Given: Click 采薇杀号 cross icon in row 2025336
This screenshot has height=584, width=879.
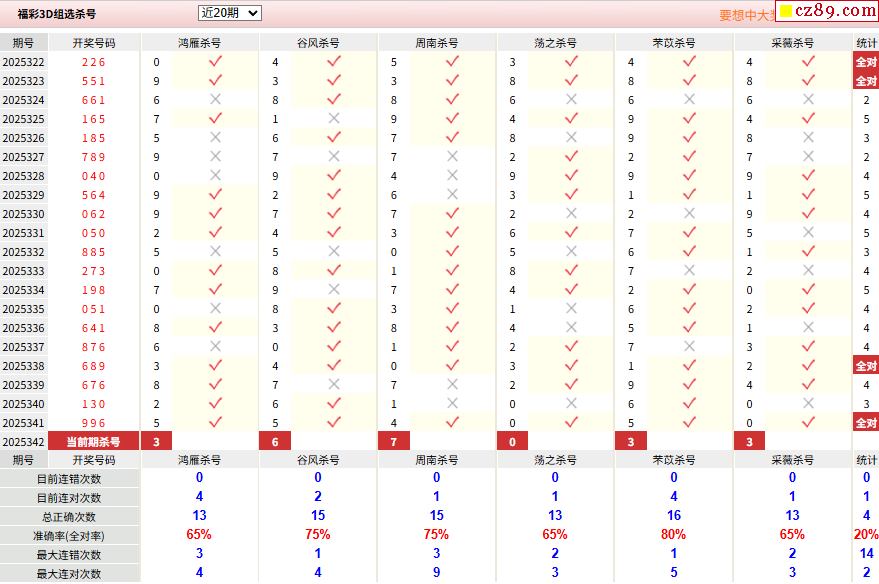Looking at the screenshot, I should coord(808,328).
